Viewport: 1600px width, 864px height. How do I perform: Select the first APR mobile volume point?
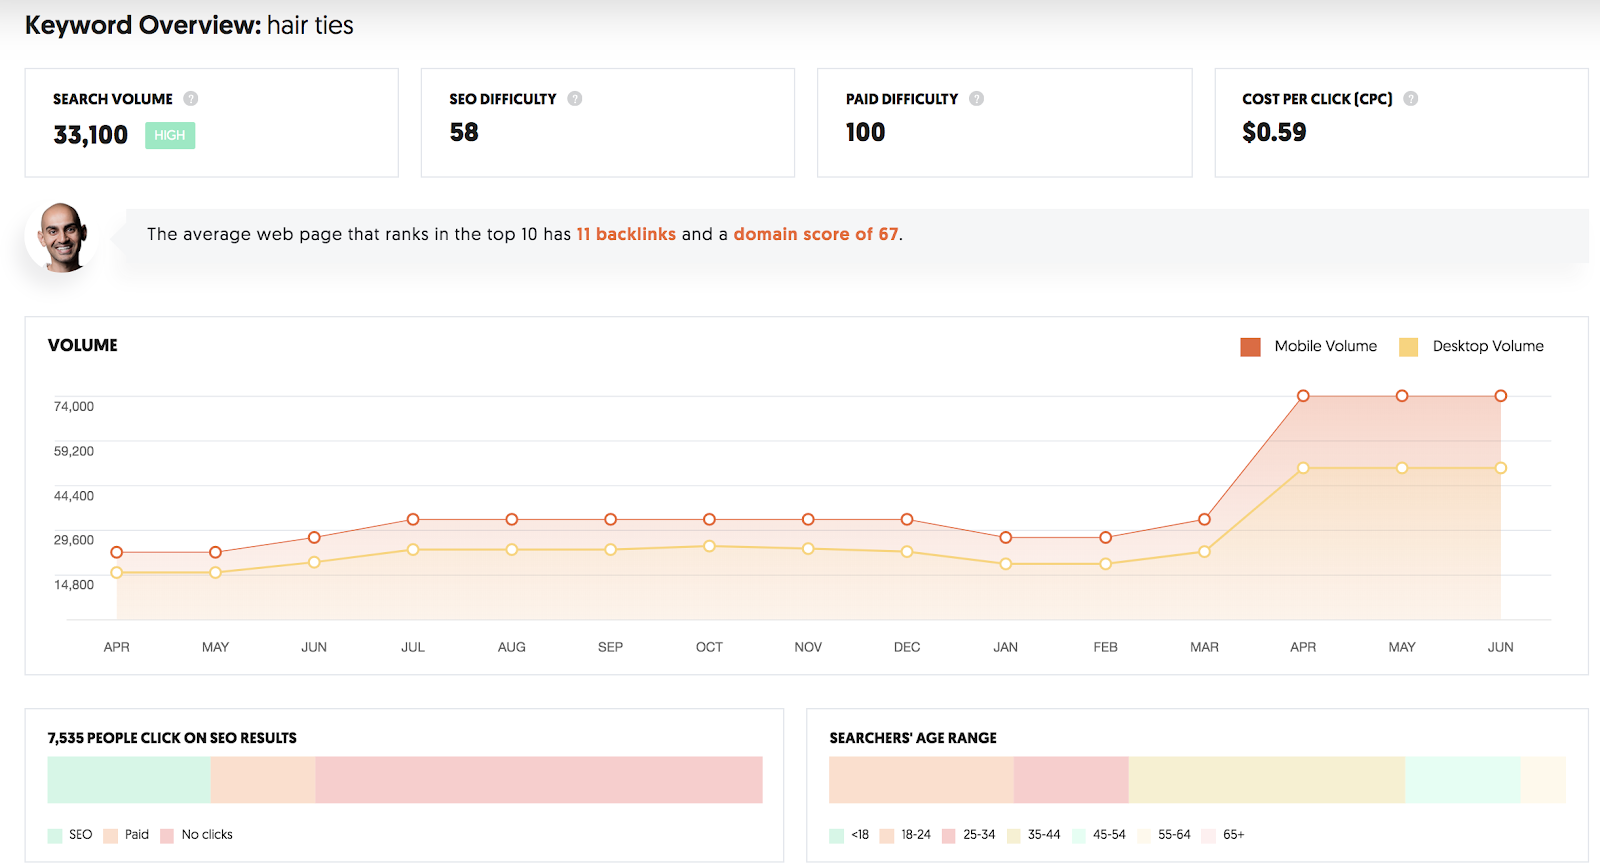coord(117,552)
